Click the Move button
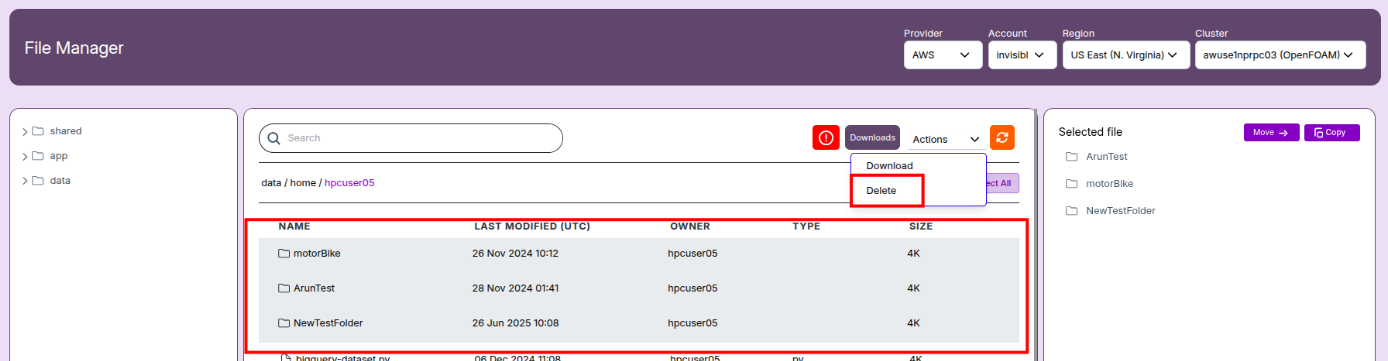Image resolution: width=1388 pixels, height=361 pixels. [1271, 132]
